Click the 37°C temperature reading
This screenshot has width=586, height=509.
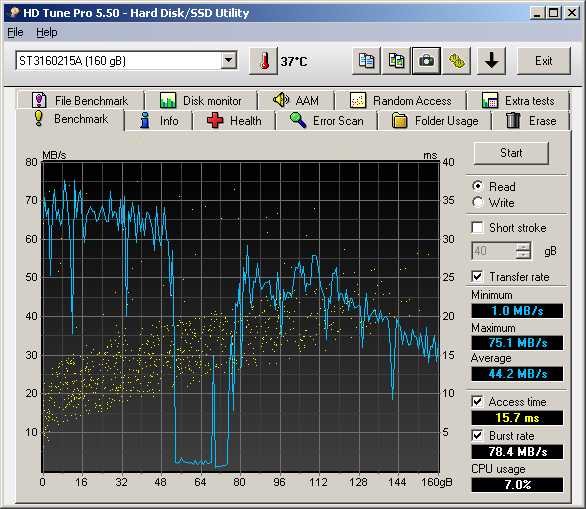pyautogui.click(x=294, y=61)
